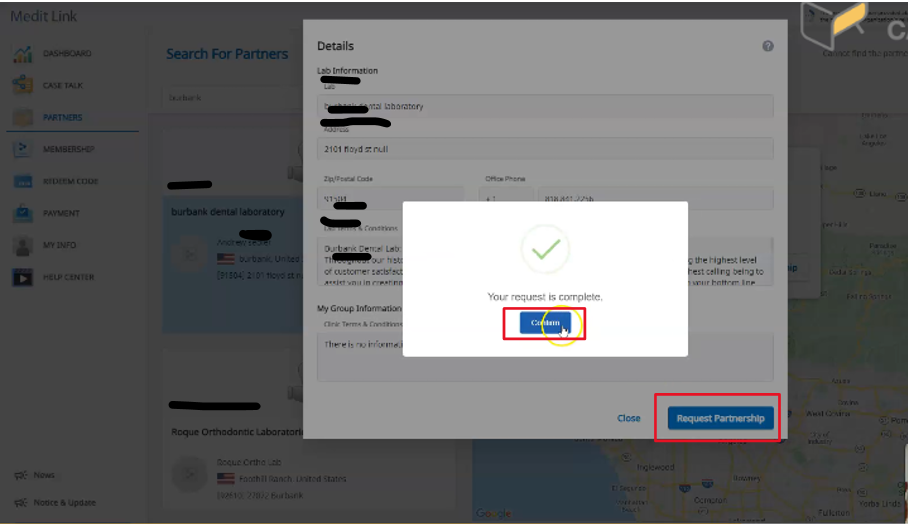Open Case Talk sidebar icon
The height and width of the screenshot is (524, 908).
click(x=23, y=85)
